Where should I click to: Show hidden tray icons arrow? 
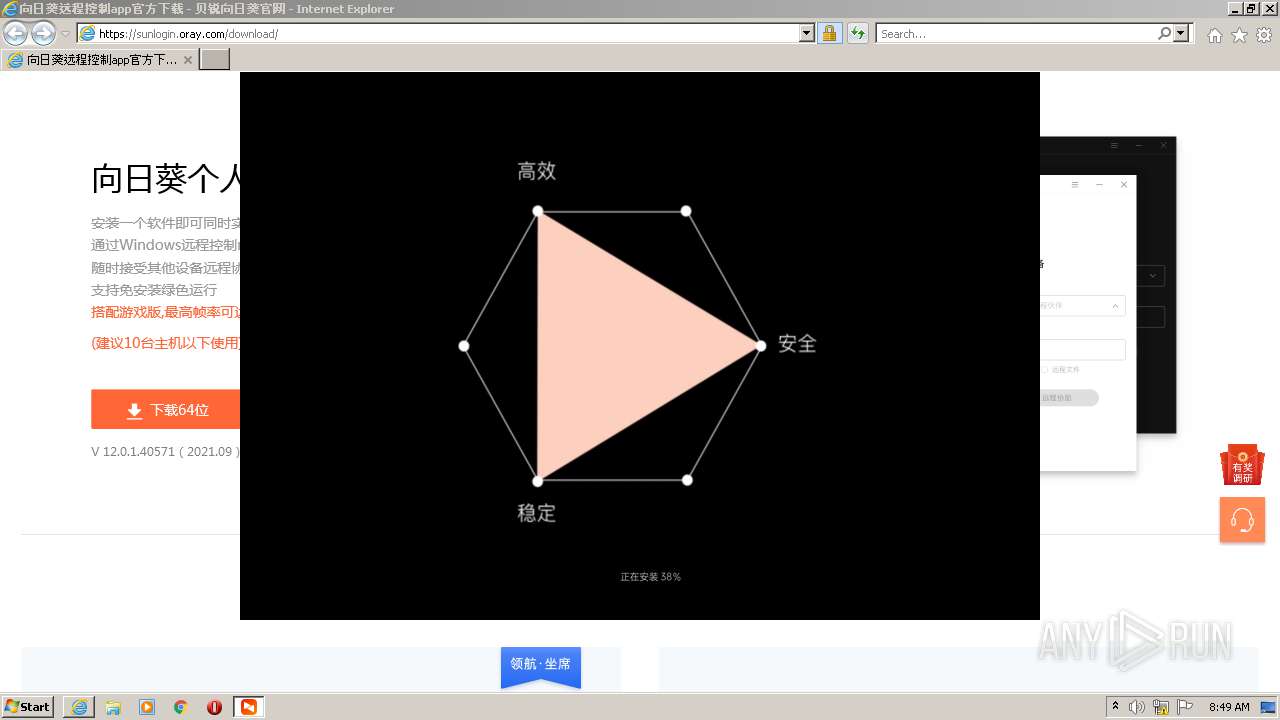tap(1115, 706)
